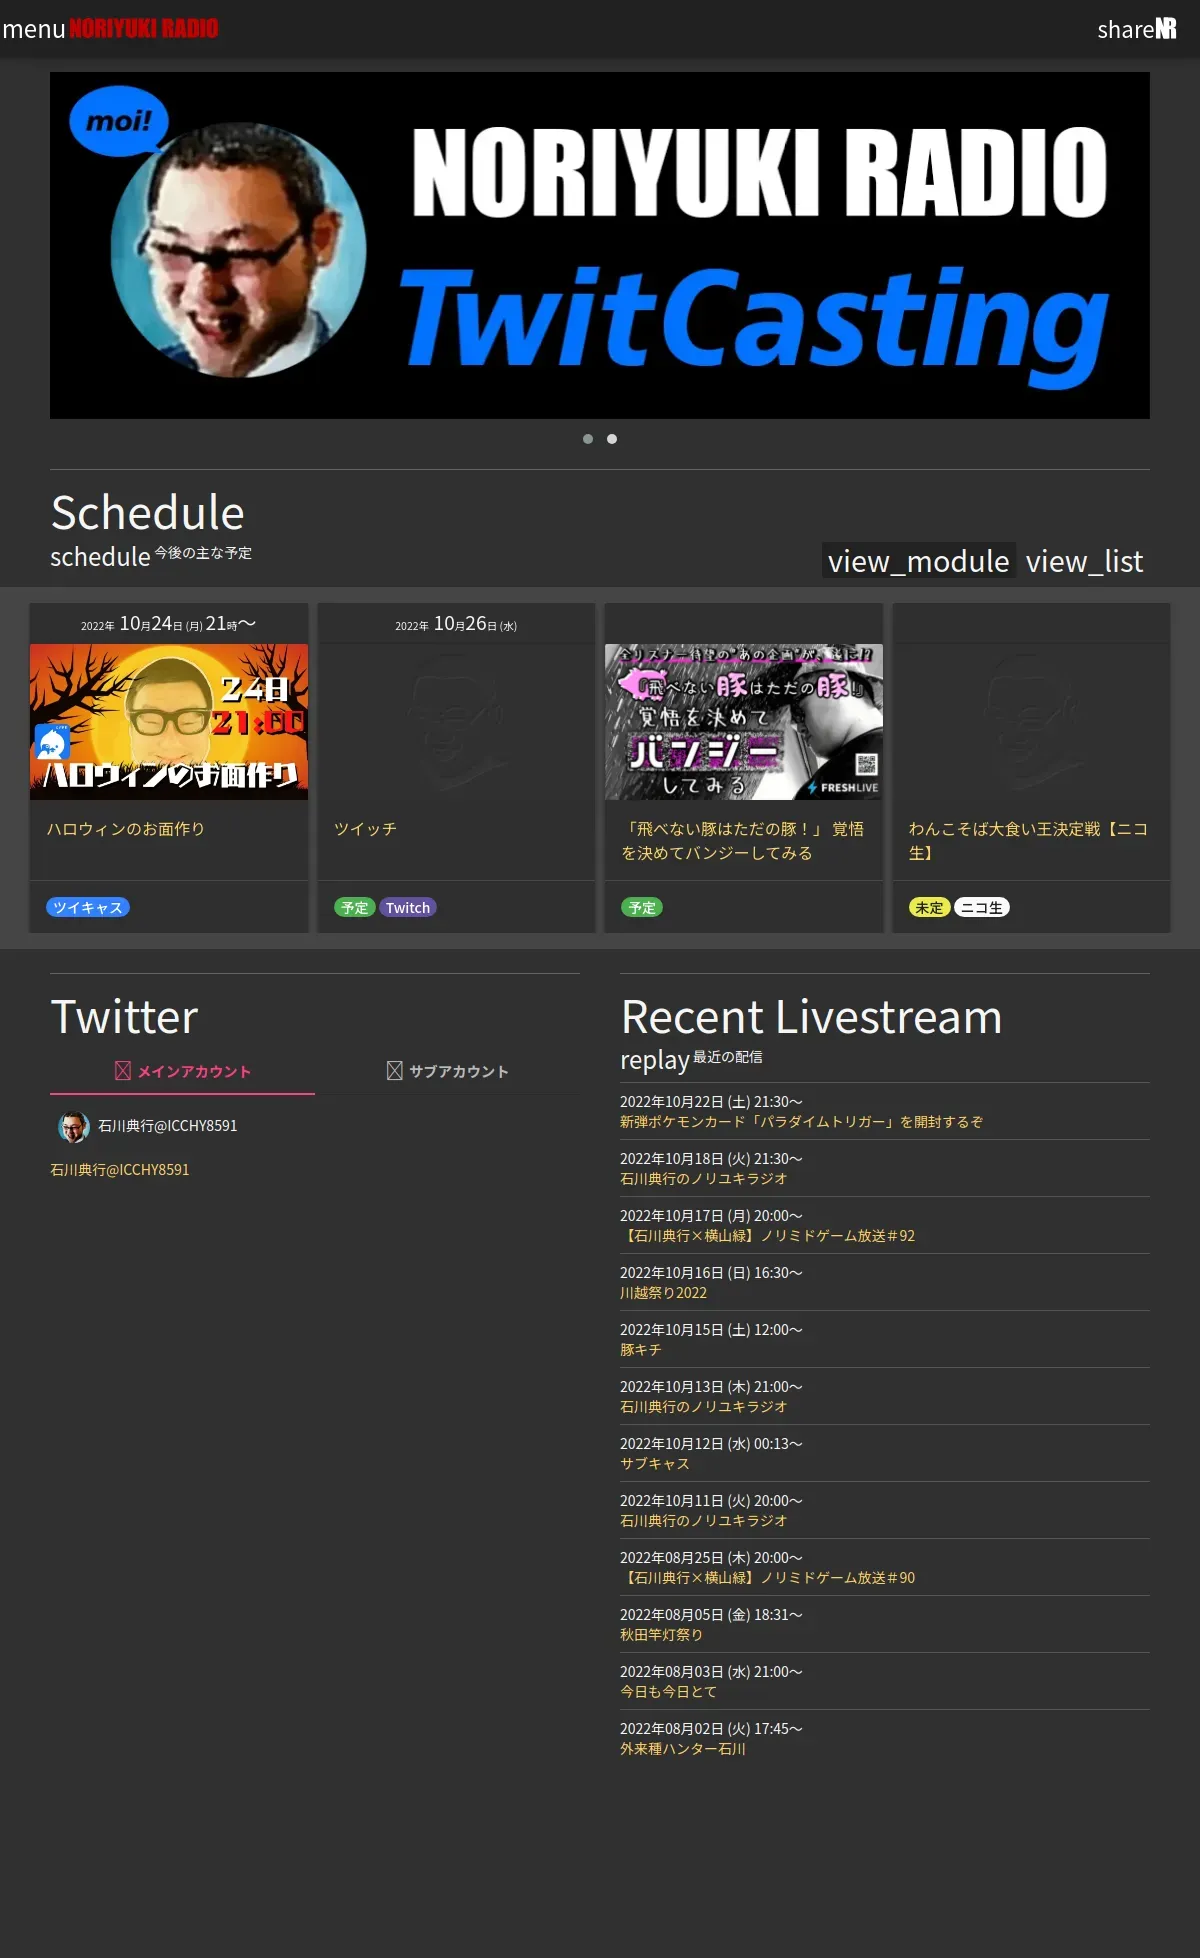Open the October 11 石川典行のノリユキラジオ replay

[x=704, y=1521]
